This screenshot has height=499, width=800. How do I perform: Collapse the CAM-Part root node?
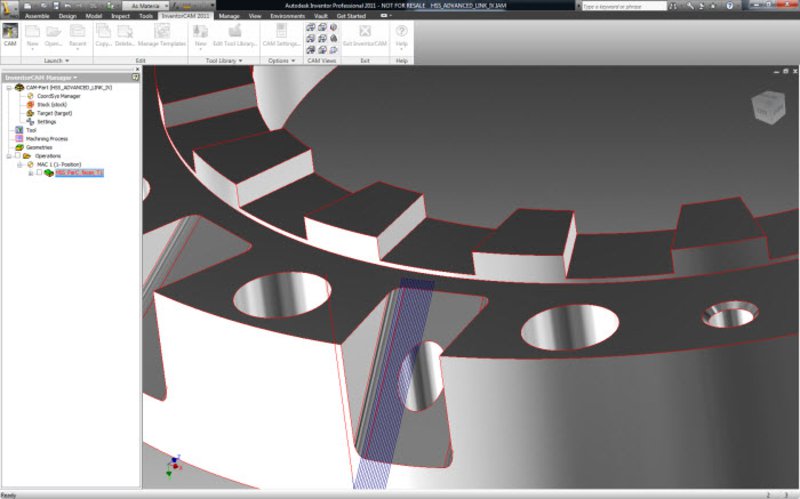tap(8, 87)
